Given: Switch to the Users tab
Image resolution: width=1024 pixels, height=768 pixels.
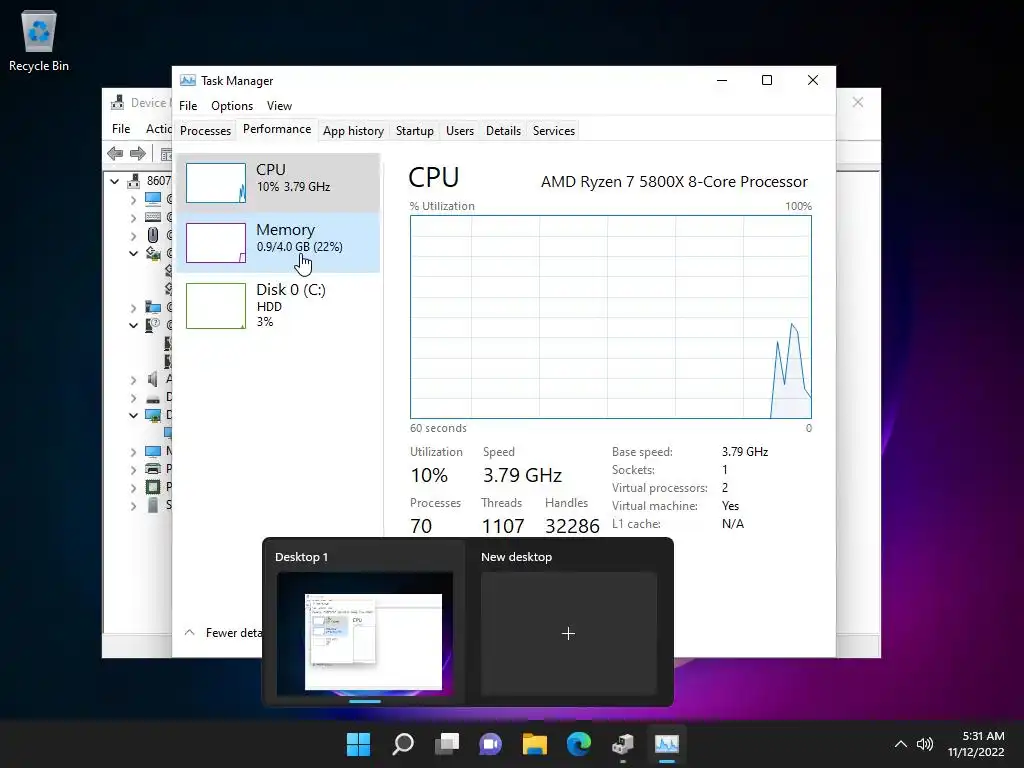Looking at the screenshot, I should (460, 131).
